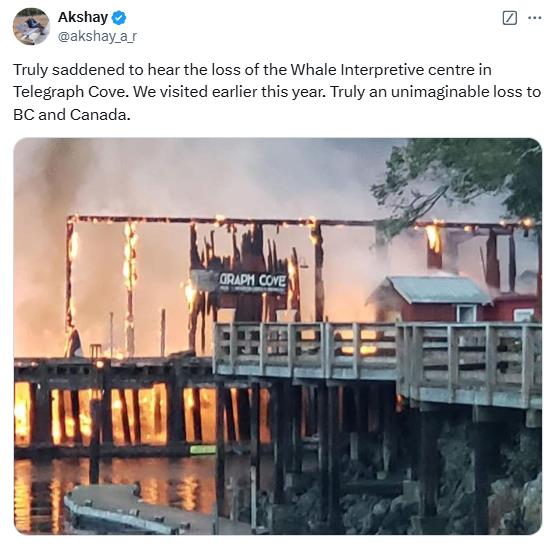Click the burning roof beam frame
Image resolution: width=552 pixels, height=551 pixels.
(303, 223)
